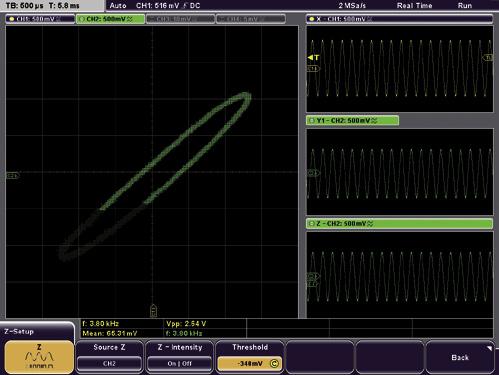Click the rotary knob icon beside Threshold value
The height and width of the screenshot is (375, 499).
tap(274, 363)
